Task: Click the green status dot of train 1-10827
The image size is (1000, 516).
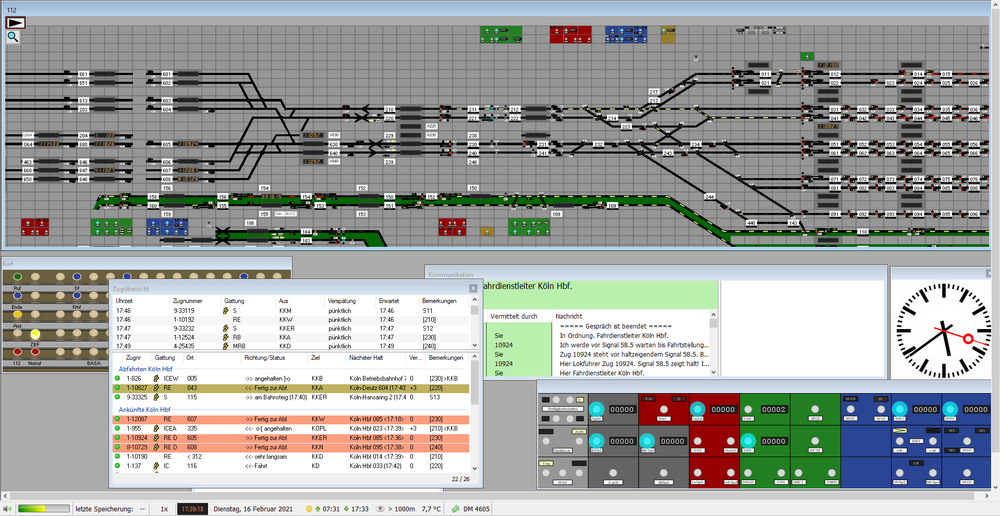Action: 117,388
